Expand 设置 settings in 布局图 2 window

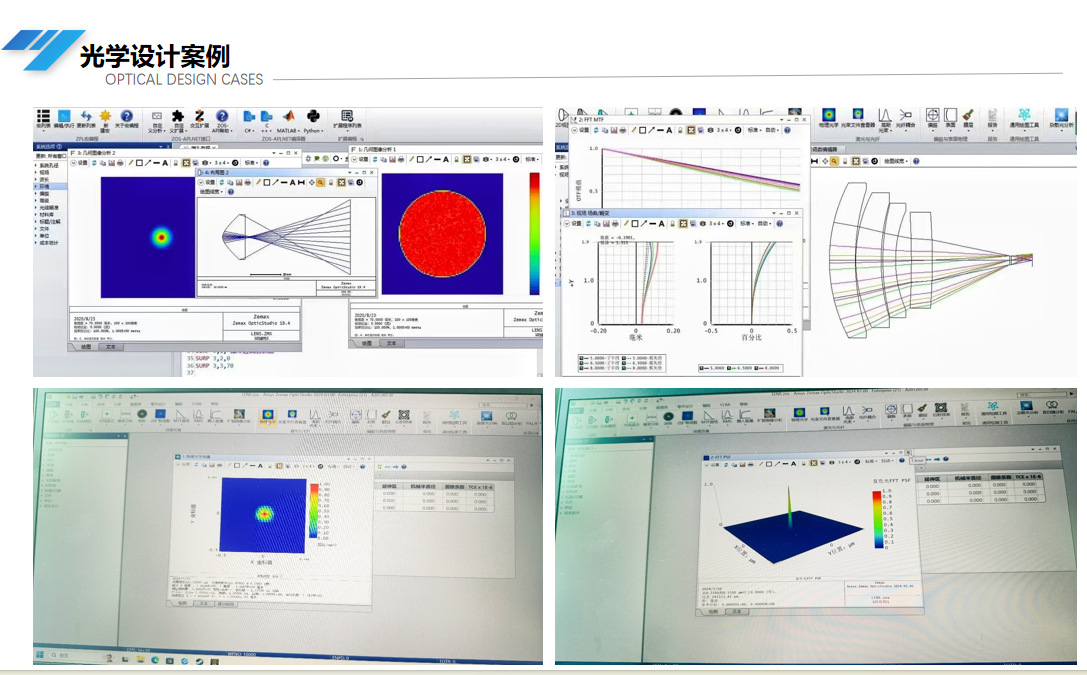click(x=207, y=182)
